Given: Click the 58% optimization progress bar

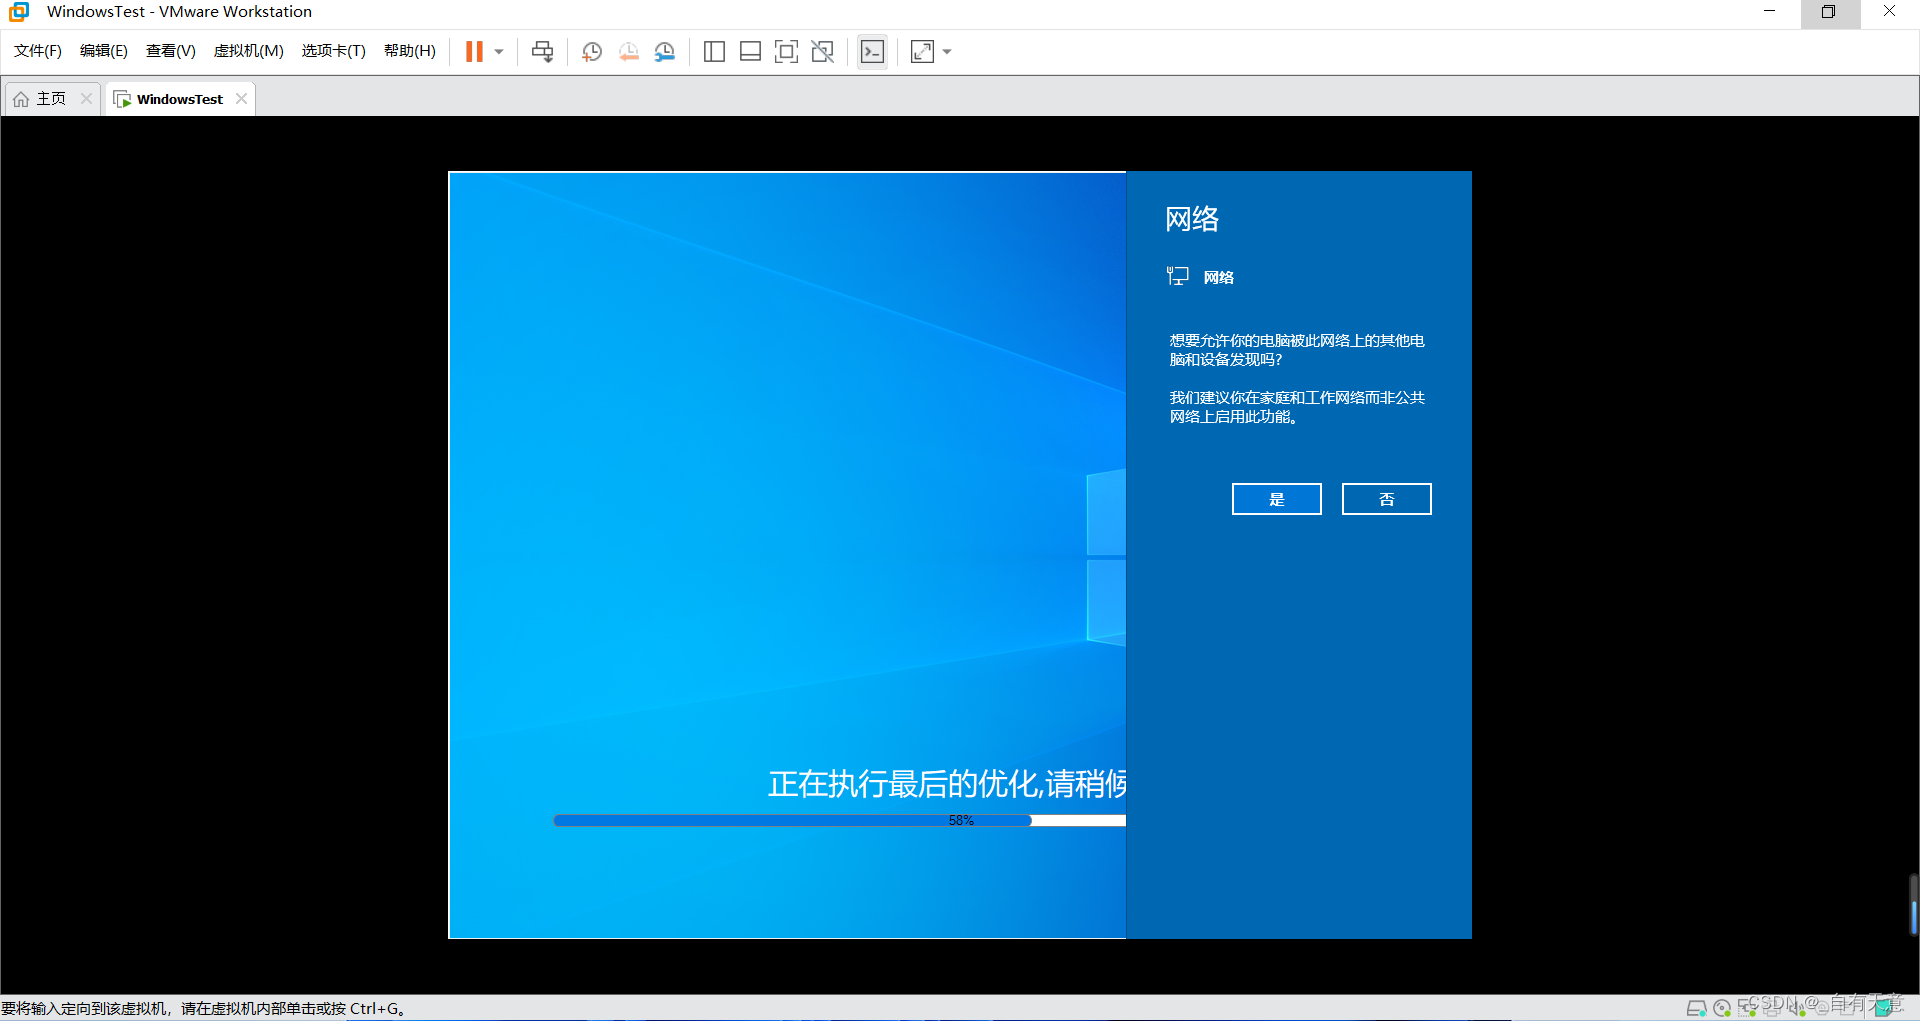Looking at the screenshot, I should (x=840, y=821).
